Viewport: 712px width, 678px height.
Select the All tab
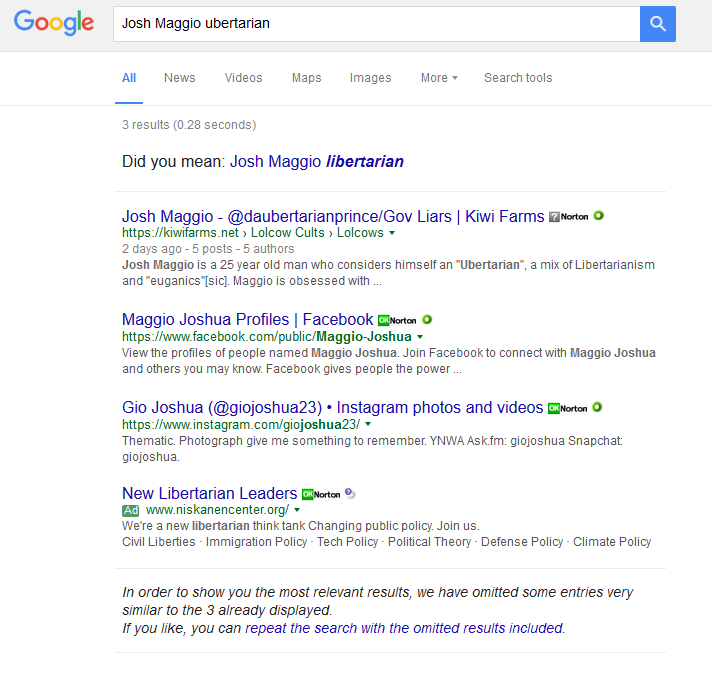point(129,78)
